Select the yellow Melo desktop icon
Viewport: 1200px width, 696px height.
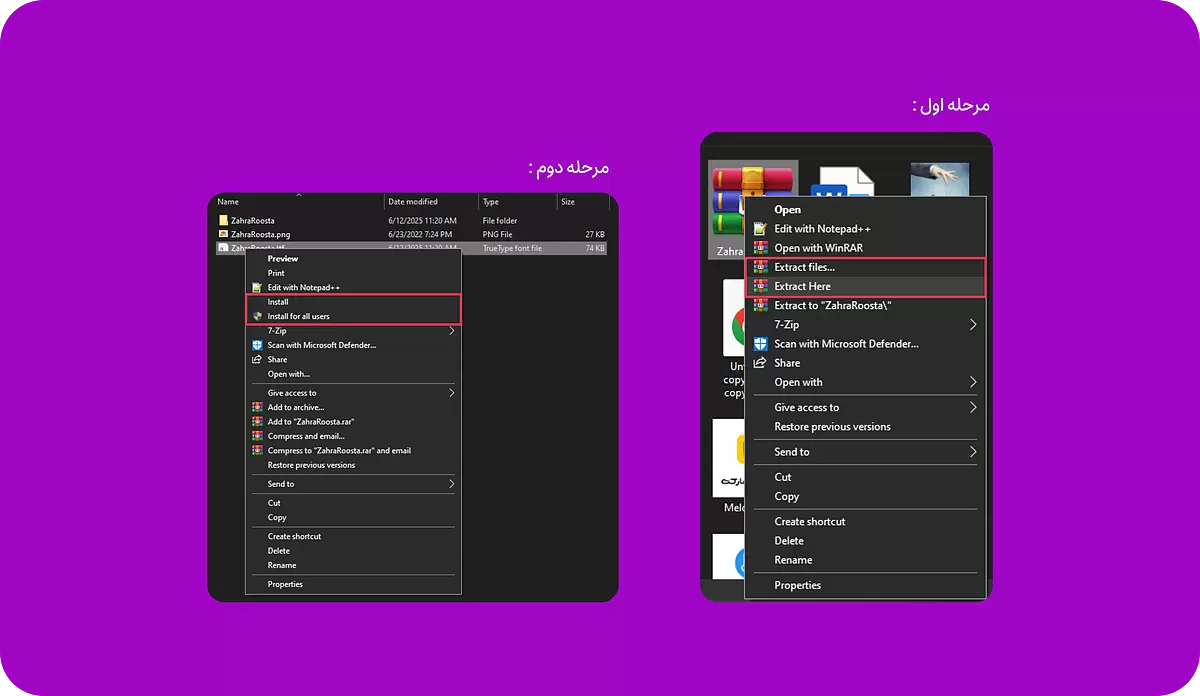[729, 458]
